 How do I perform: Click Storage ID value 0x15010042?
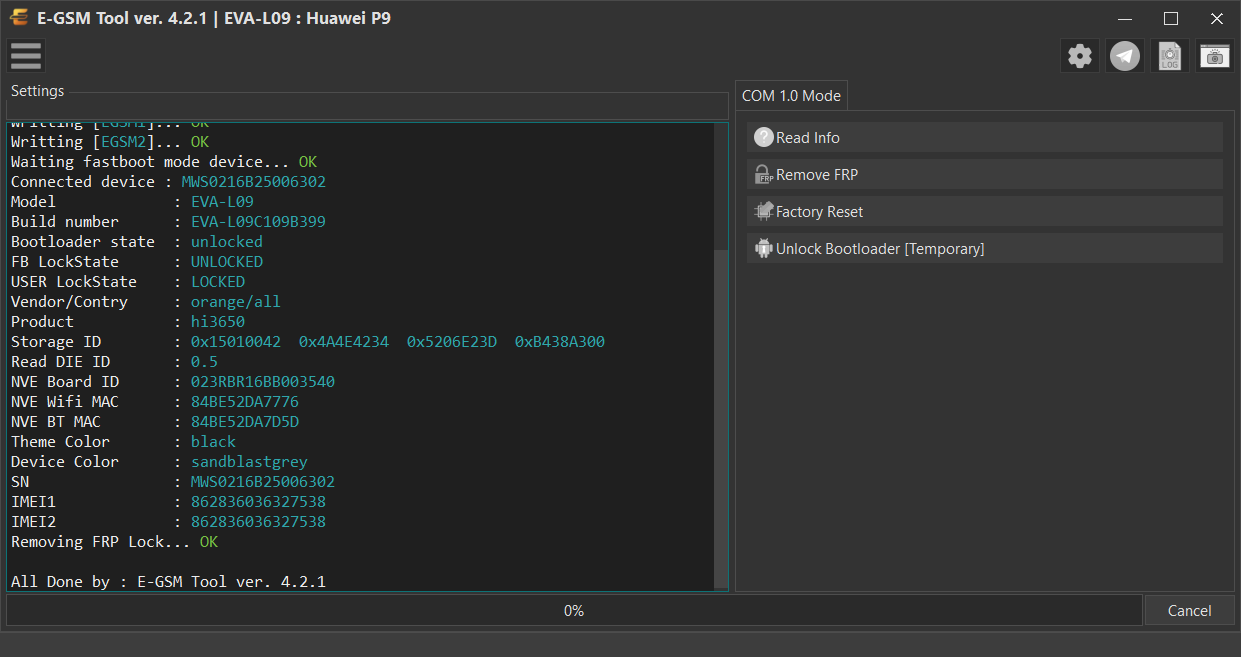click(236, 341)
